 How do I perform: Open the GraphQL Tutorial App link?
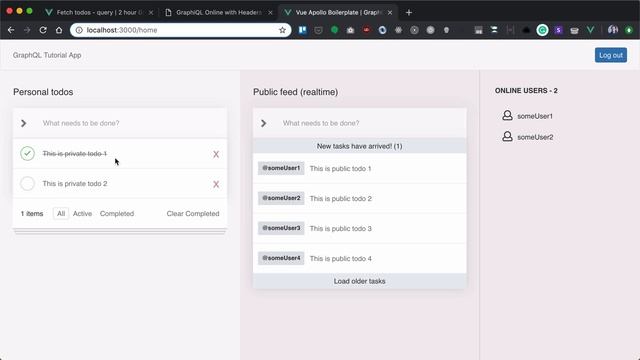pos(47,55)
